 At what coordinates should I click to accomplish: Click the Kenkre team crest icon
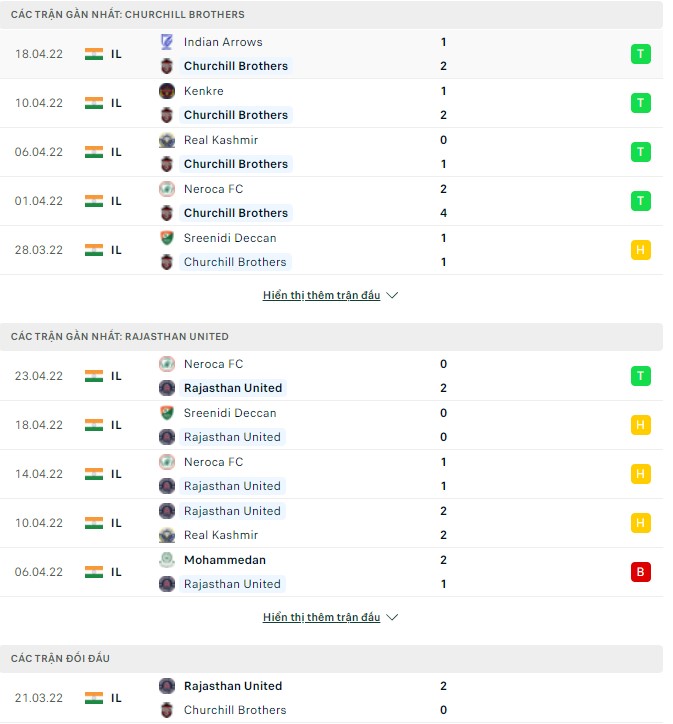pos(167,91)
